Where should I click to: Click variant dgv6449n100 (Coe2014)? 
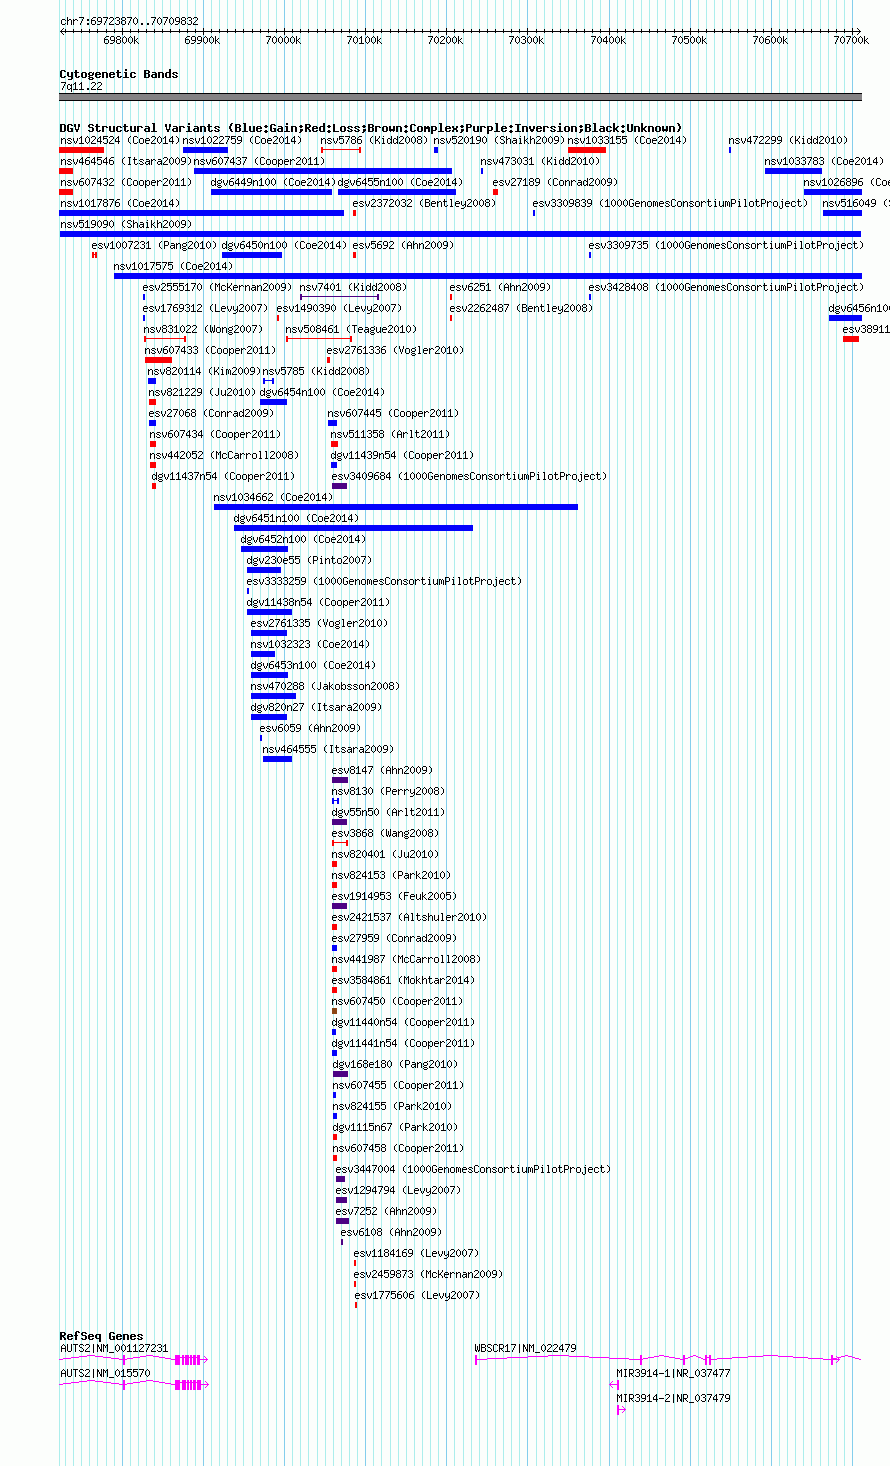tap(272, 182)
